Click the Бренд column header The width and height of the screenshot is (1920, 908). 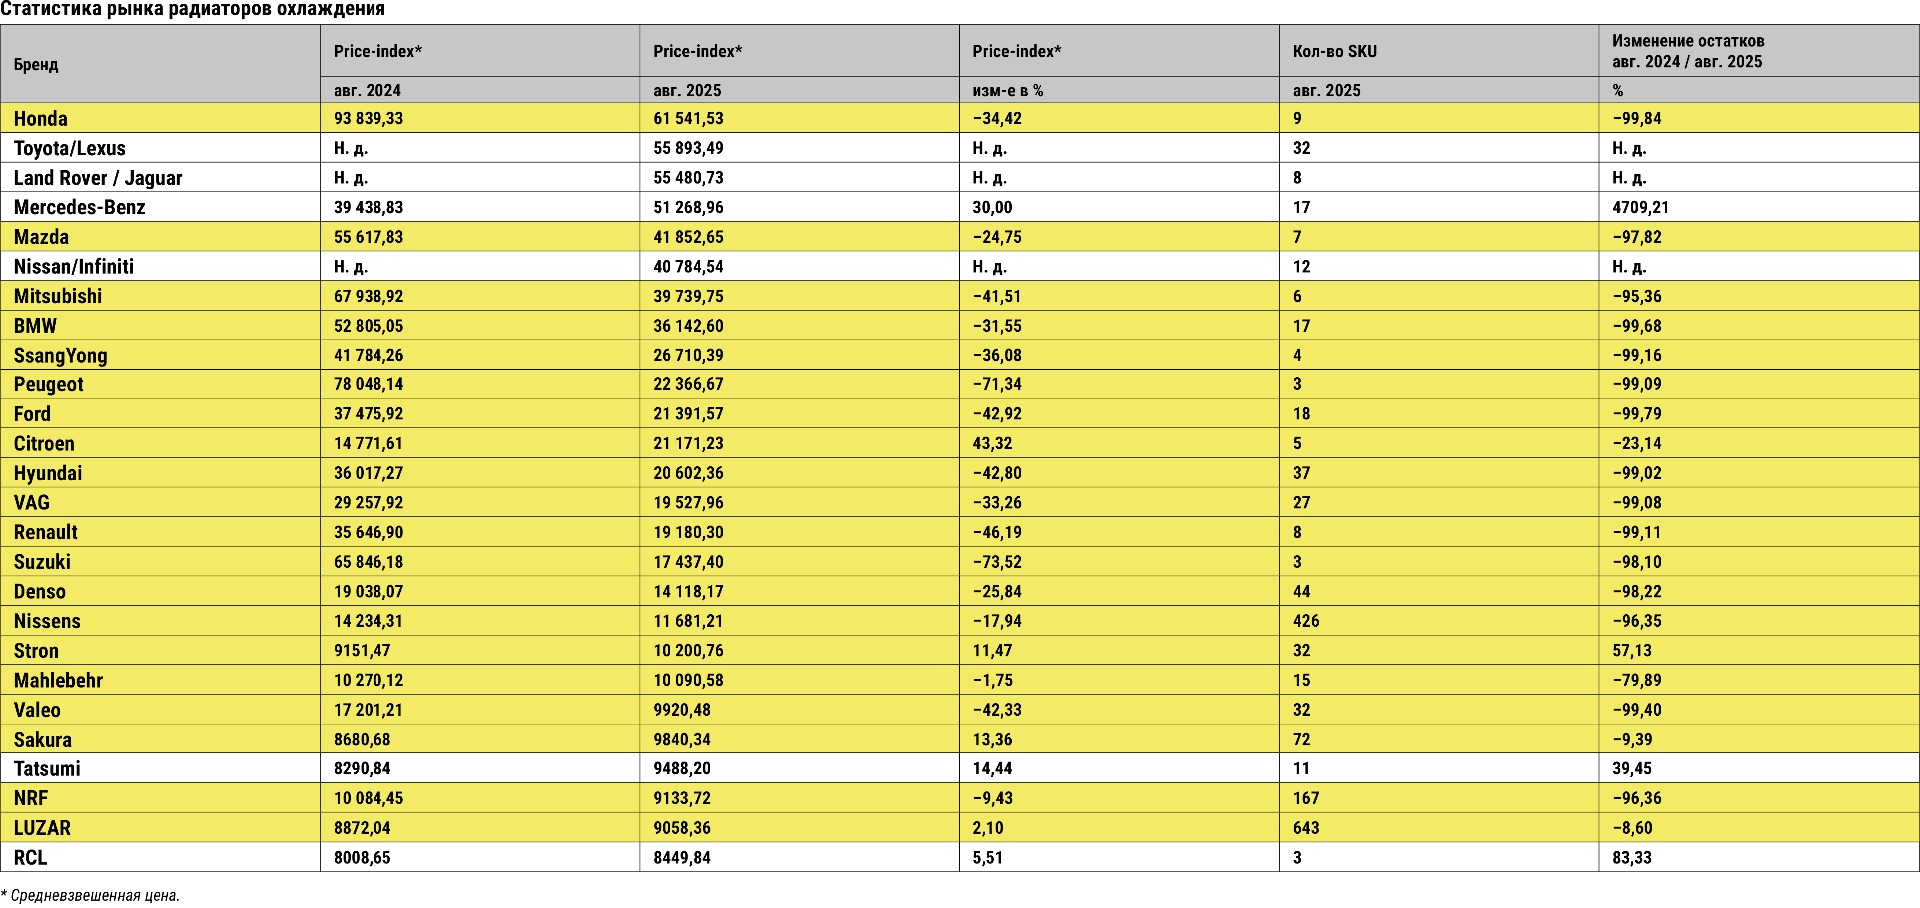[x=36, y=65]
